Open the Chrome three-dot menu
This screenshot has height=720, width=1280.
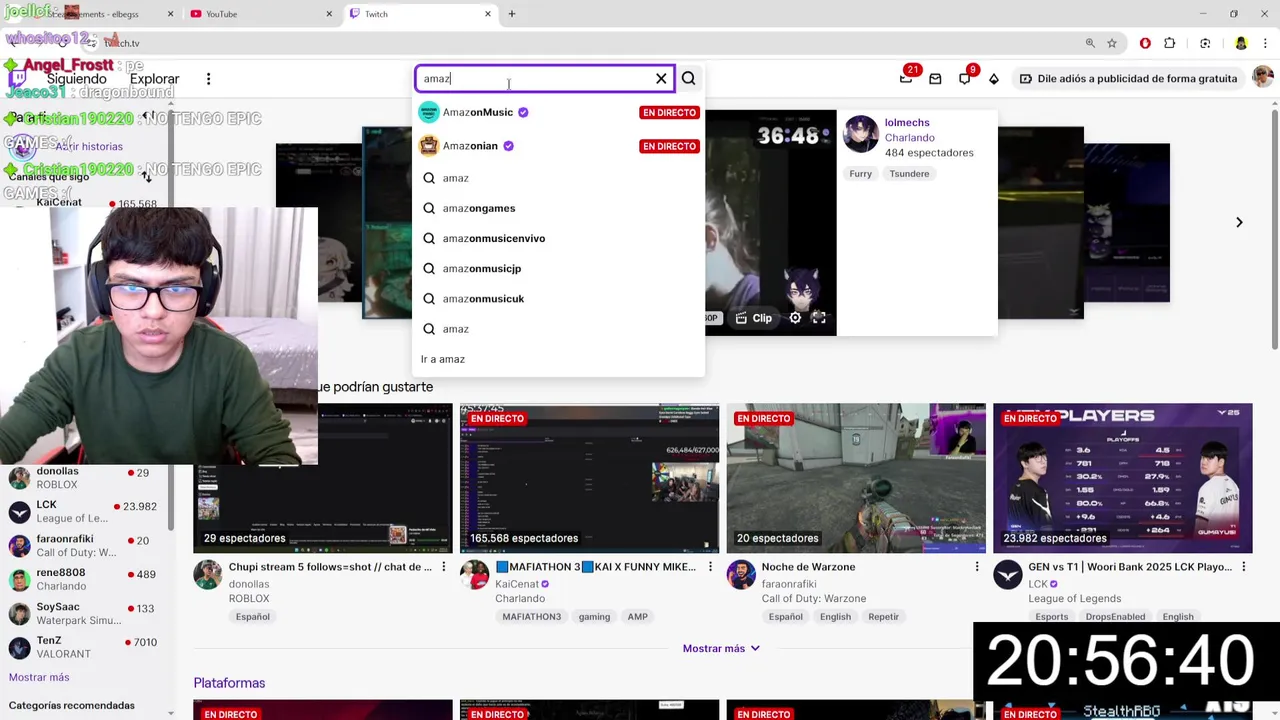[x=1265, y=43]
